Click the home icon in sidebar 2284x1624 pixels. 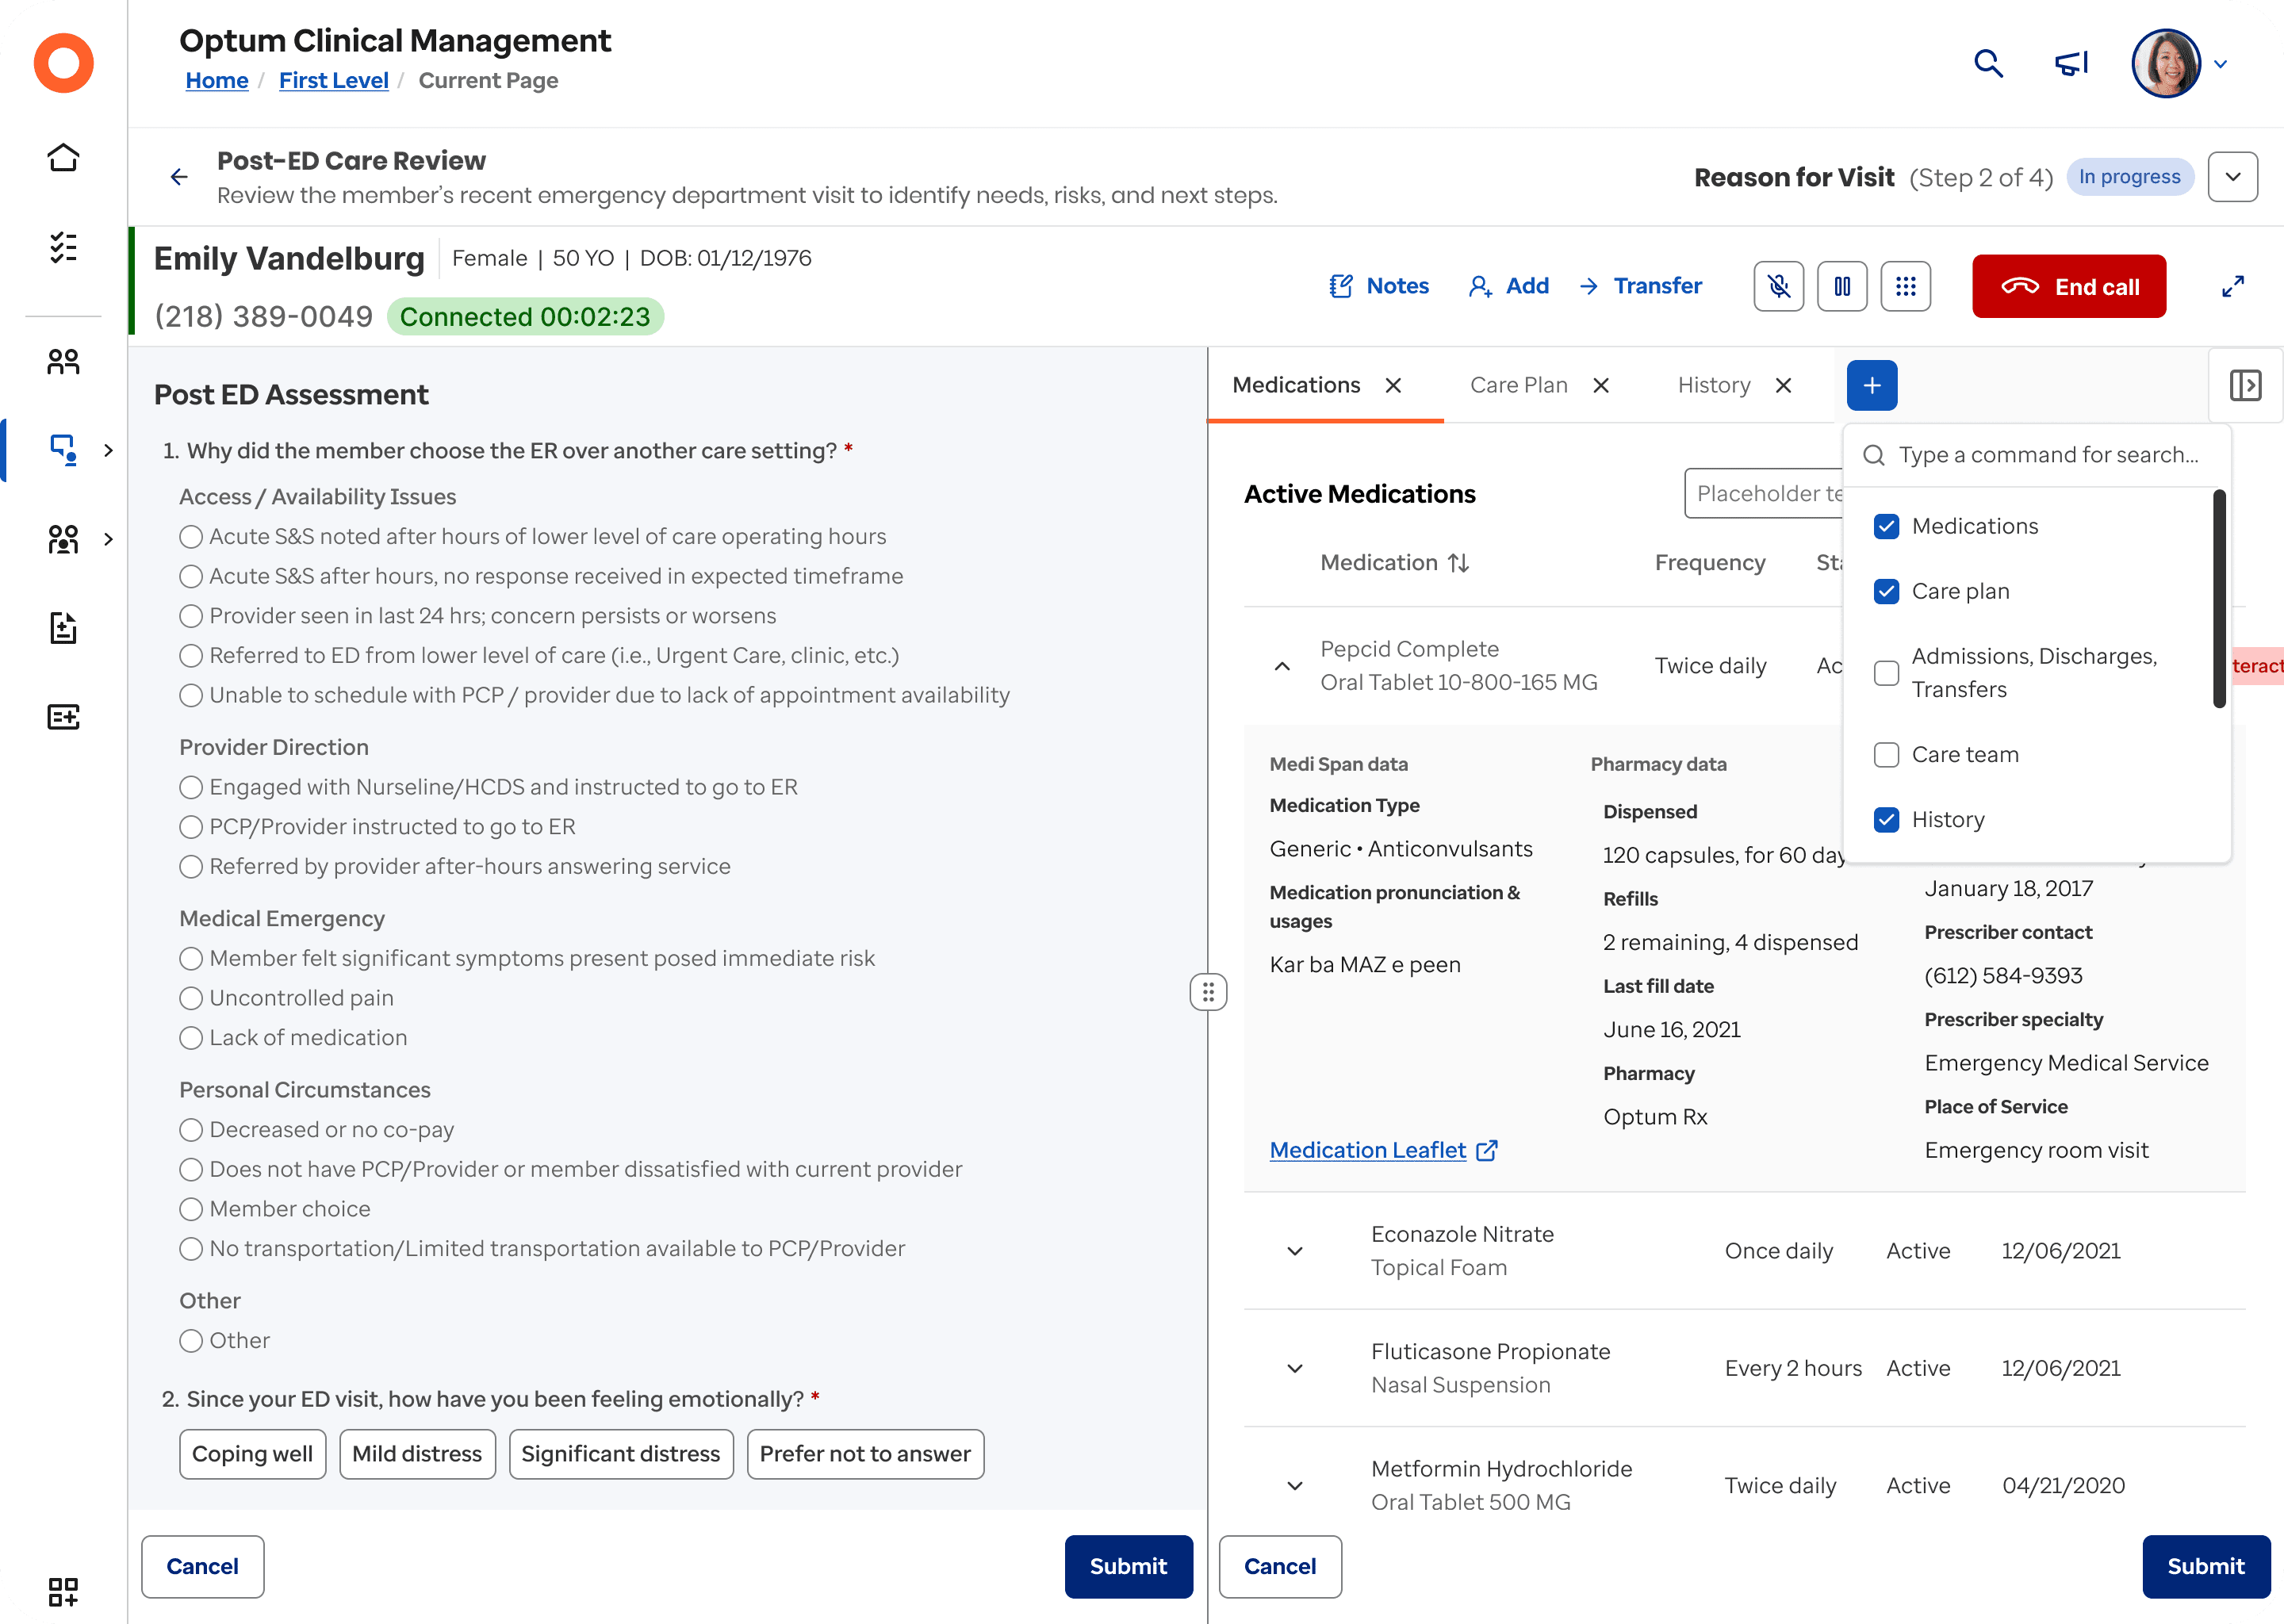point(63,158)
